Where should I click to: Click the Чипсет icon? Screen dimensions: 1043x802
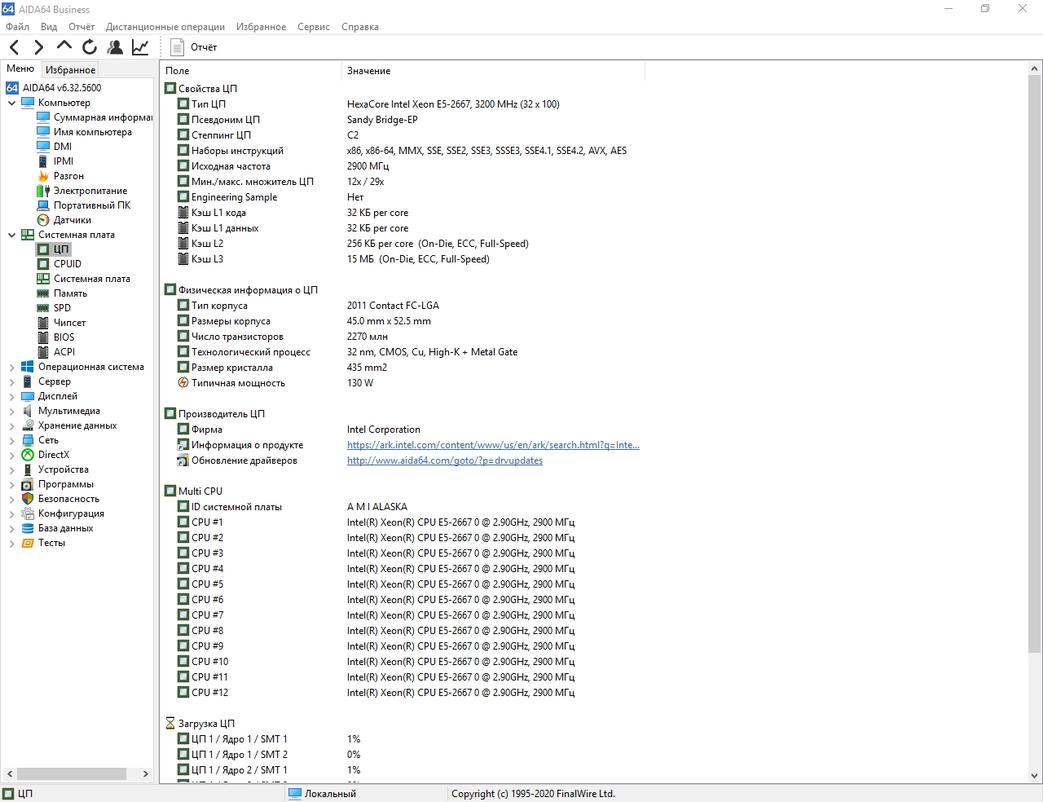tap(43, 323)
